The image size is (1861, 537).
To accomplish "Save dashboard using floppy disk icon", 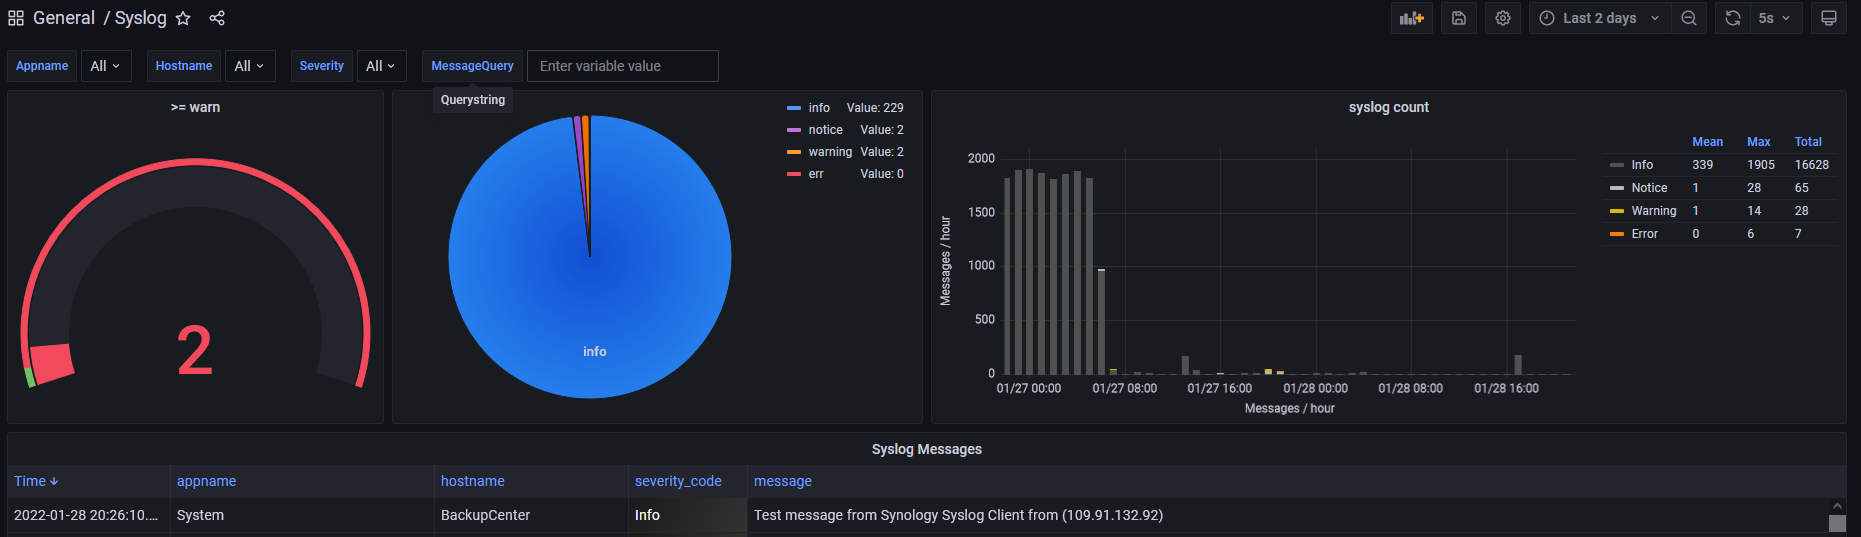I will click(x=1459, y=18).
